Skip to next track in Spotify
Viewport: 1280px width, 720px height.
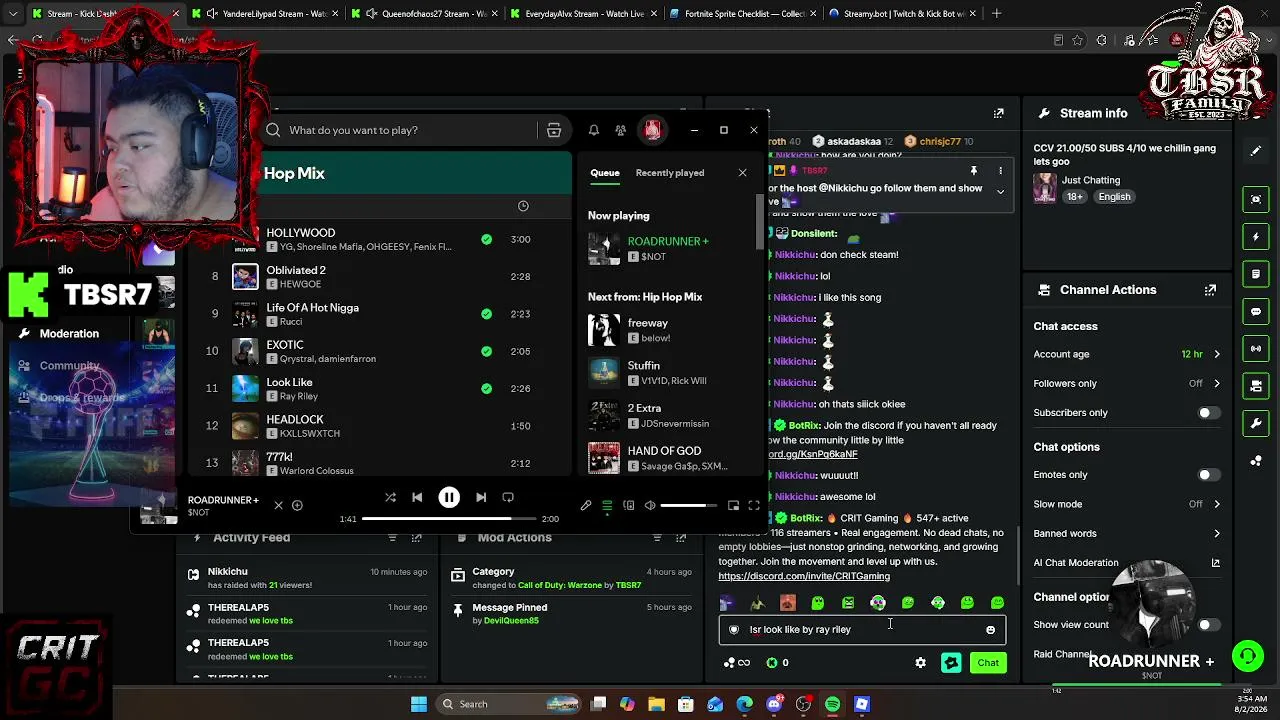(481, 497)
